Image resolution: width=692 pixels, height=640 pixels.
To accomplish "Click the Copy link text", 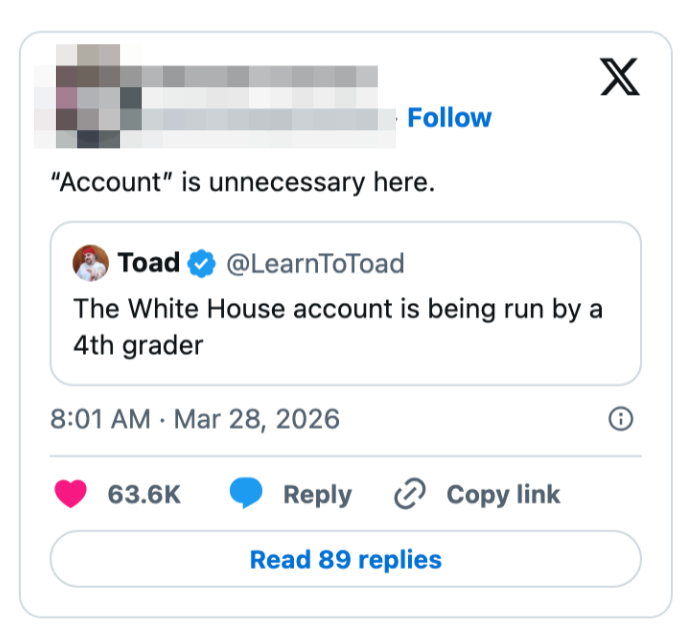I will coord(503,494).
